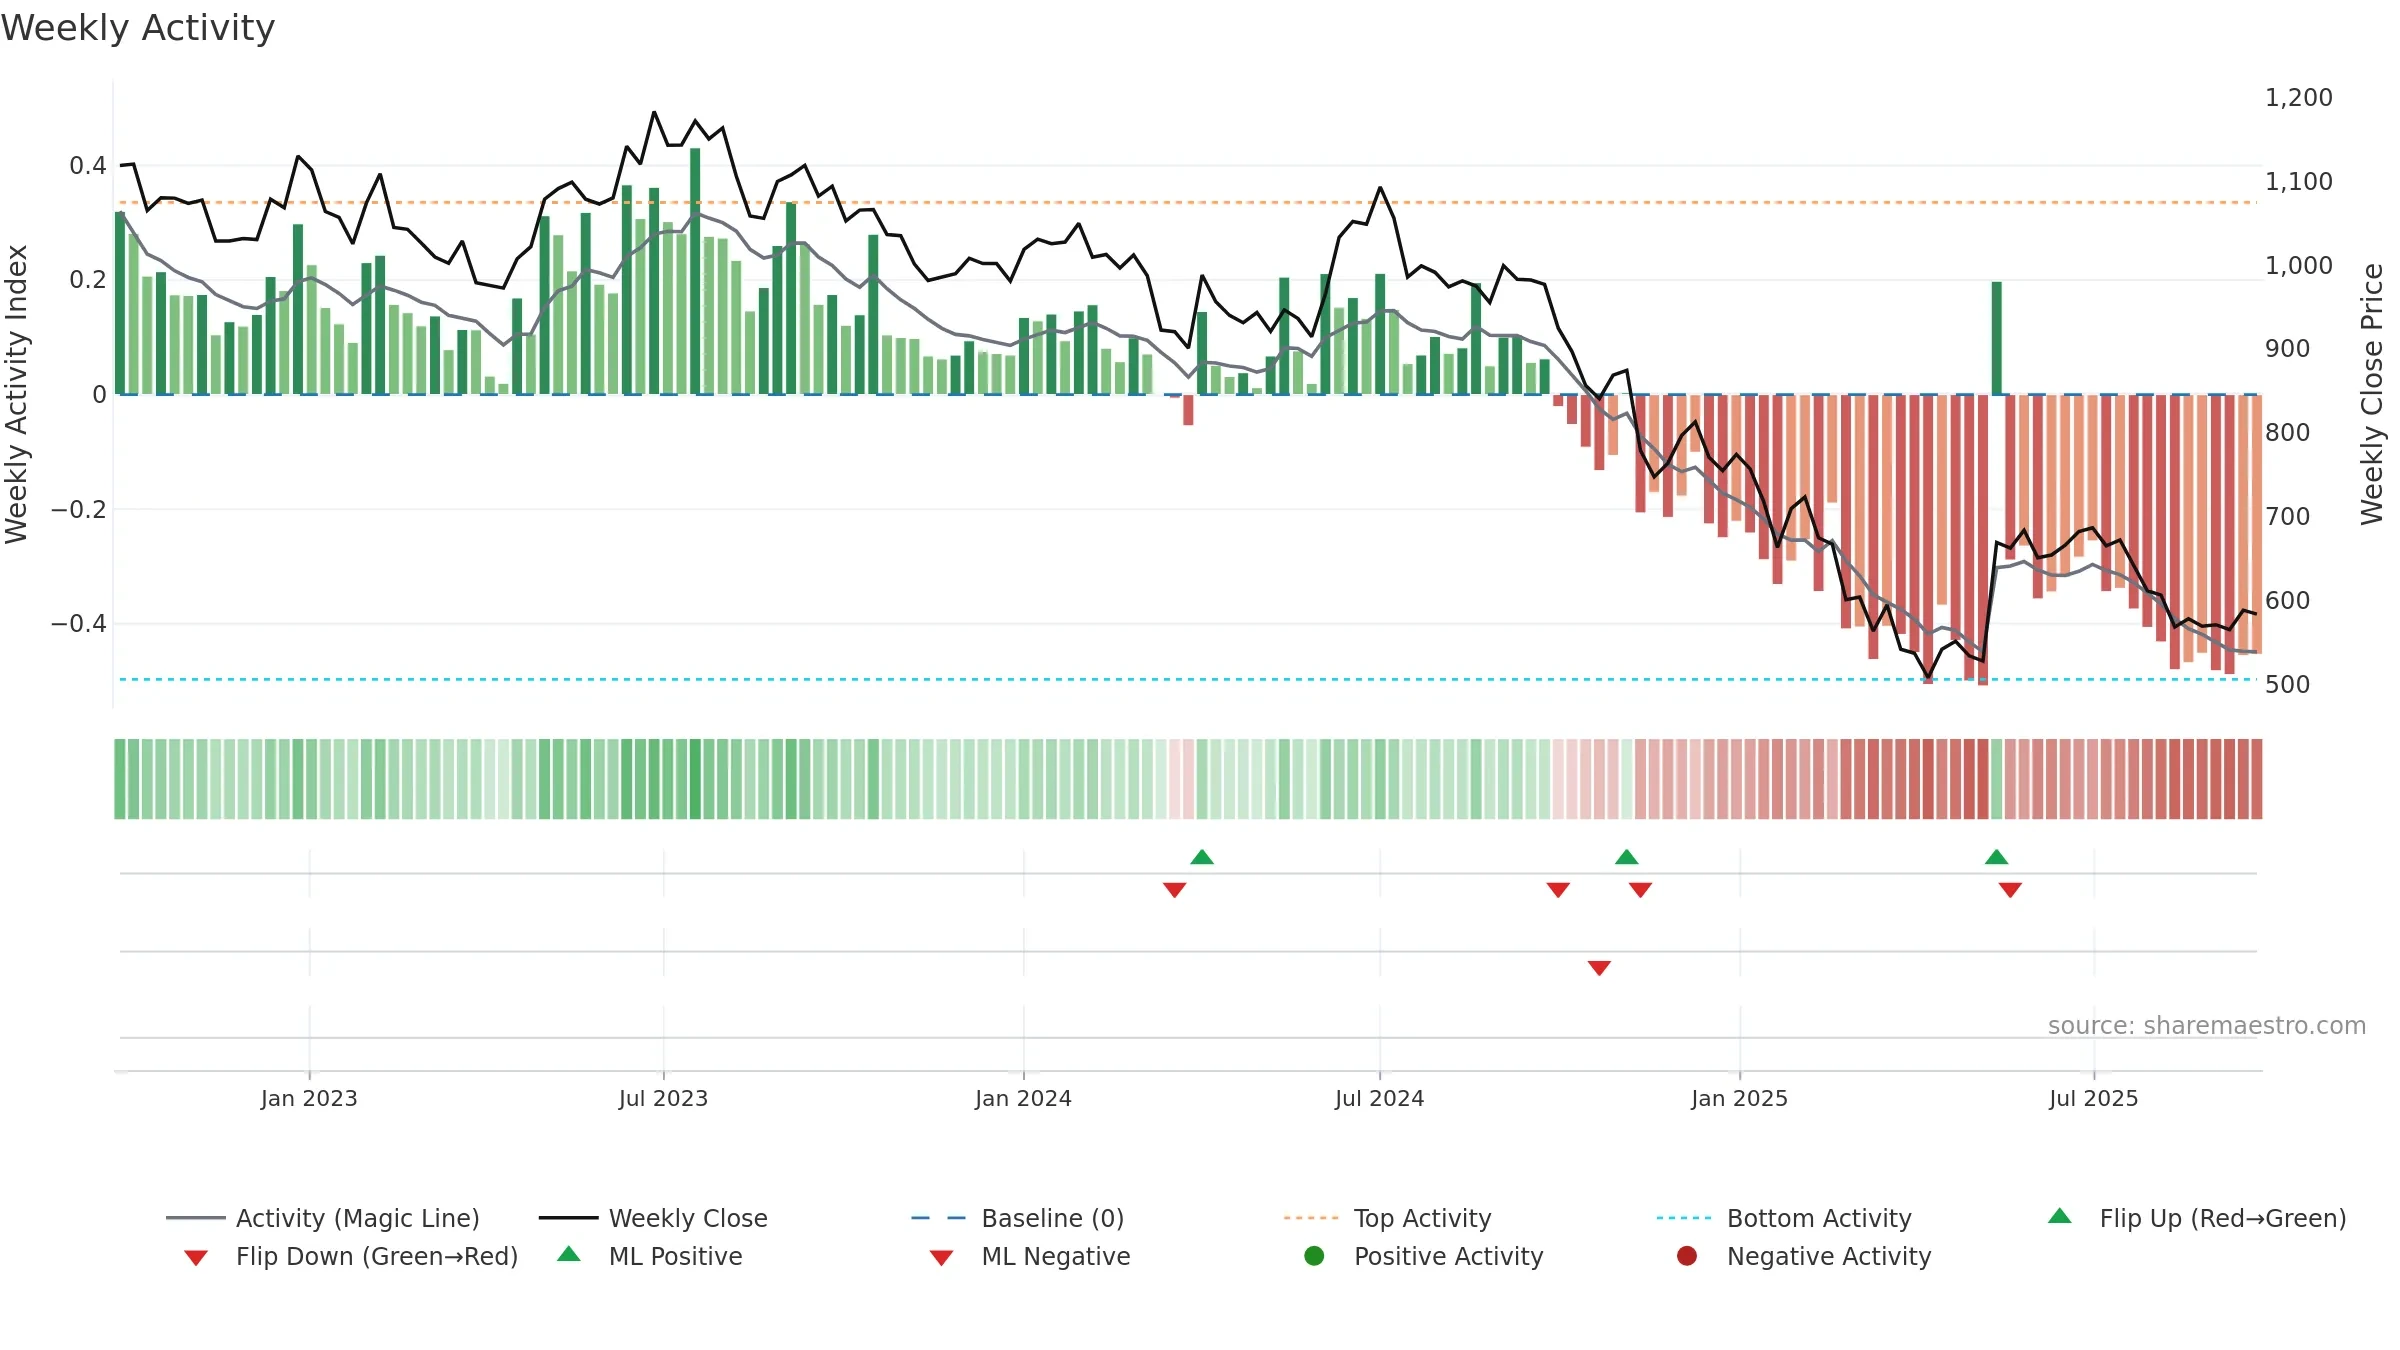Click the −0.2 left axis tick label
The height and width of the screenshot is (1350, 2400).
tap(78, 510)
